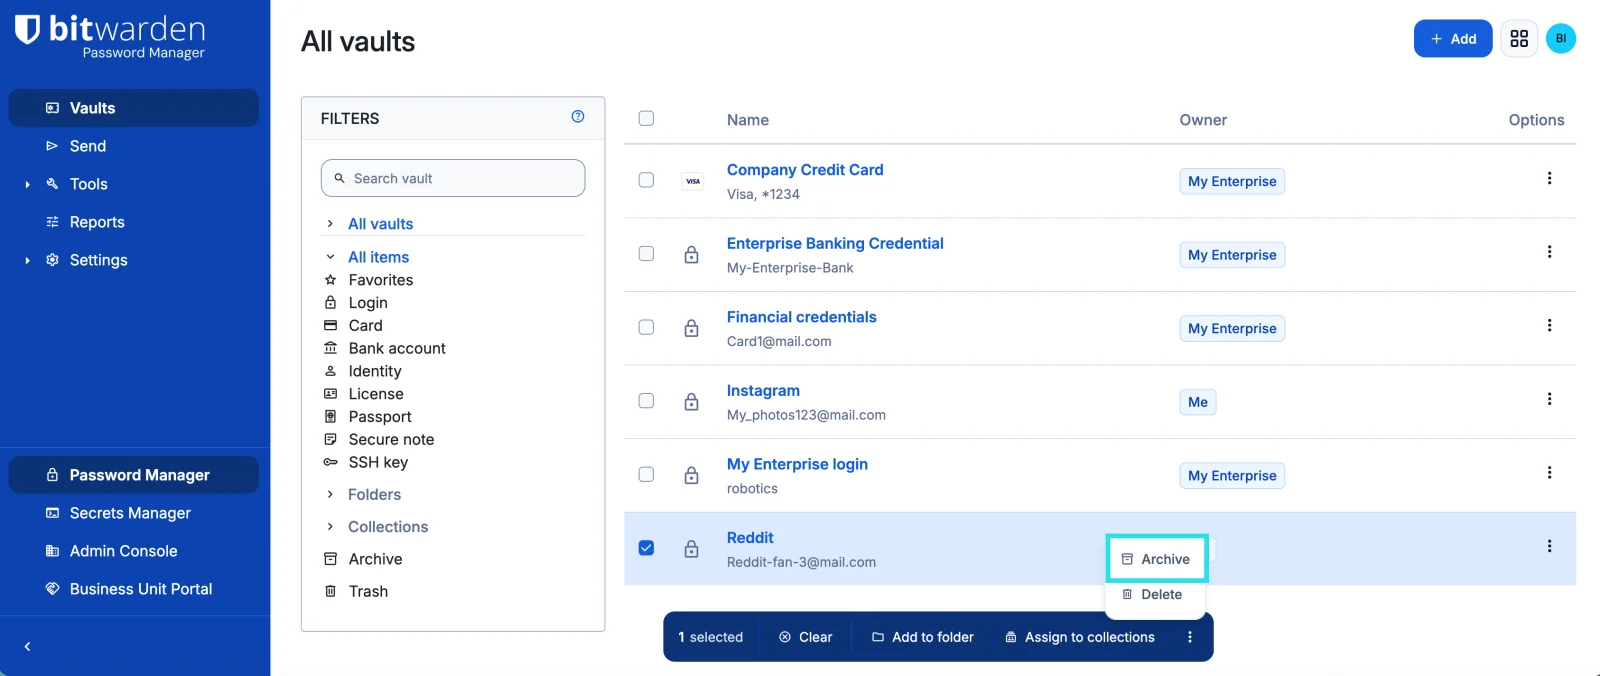
Task: Click the lock icon for Financial credentials
Action: (x=691, y=328)
